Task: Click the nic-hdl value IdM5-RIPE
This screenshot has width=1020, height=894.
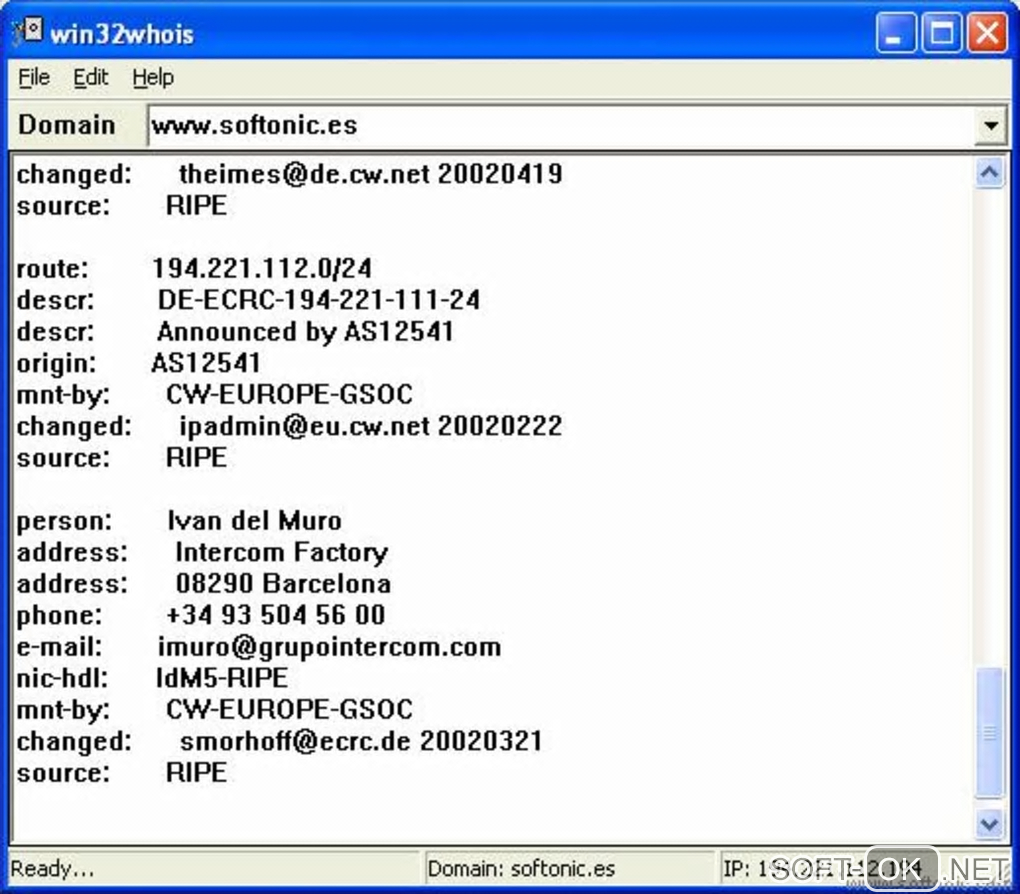Action: (x=222, y=678)
